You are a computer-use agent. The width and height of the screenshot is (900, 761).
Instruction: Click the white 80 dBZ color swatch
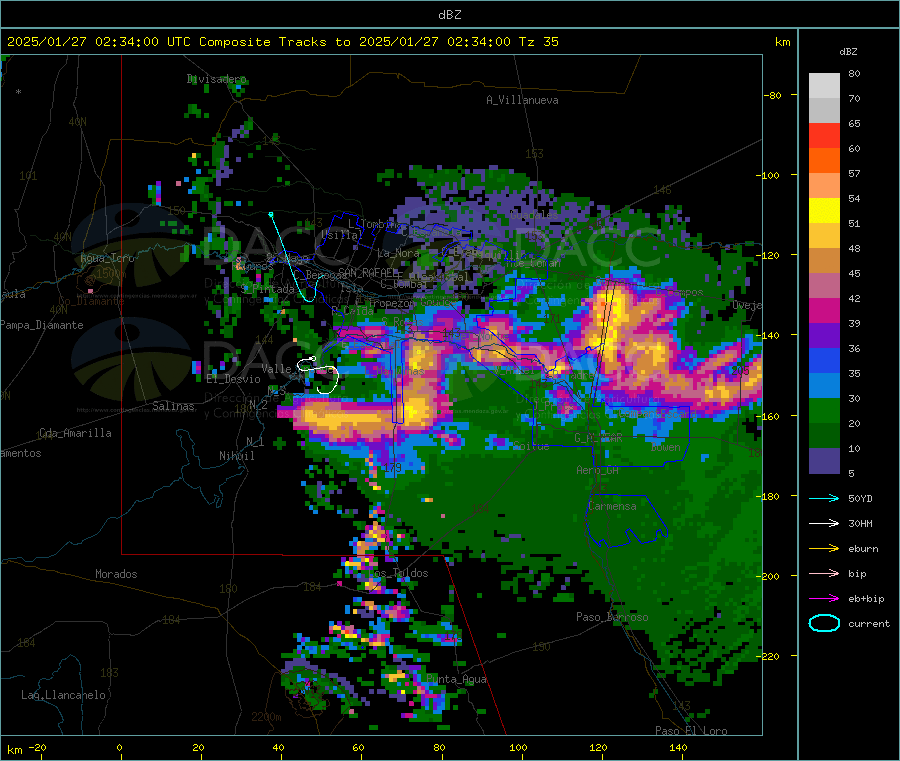coord(824,86)
